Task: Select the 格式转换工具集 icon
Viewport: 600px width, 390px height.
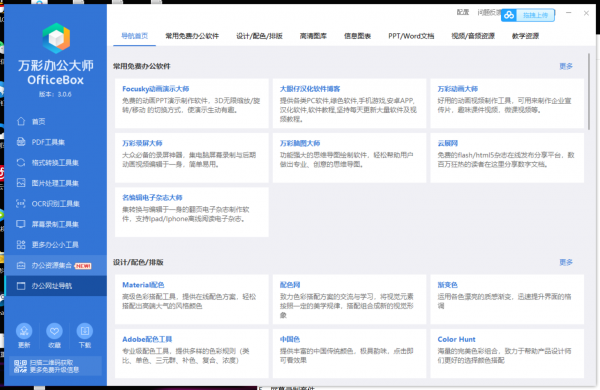Action: coord(21,162)
